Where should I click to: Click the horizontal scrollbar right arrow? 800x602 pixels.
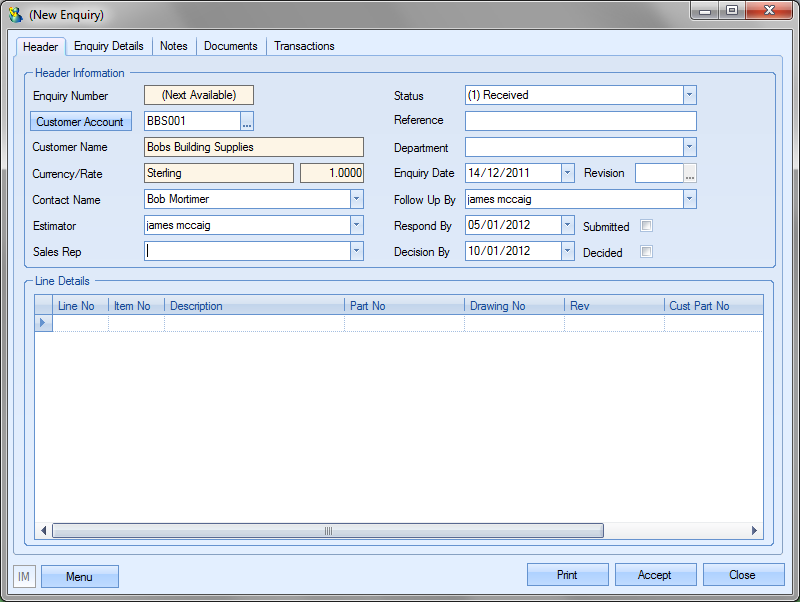point(755,531)
